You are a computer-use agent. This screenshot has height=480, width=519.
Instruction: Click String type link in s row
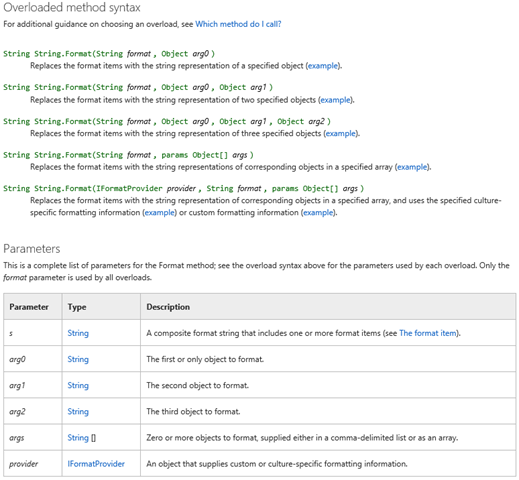pos(78,333)
